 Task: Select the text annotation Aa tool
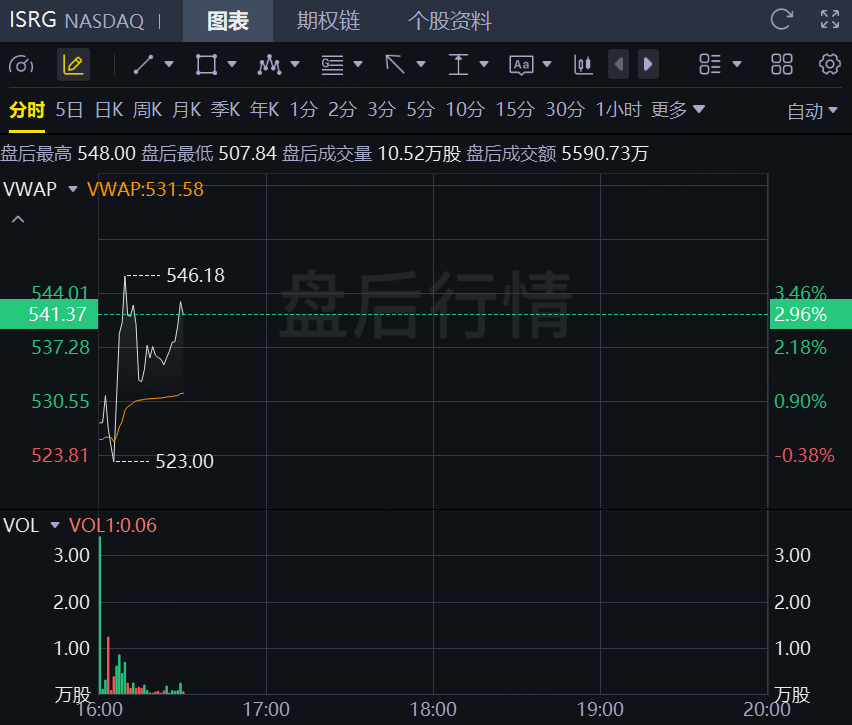click(x=521, y=65)
